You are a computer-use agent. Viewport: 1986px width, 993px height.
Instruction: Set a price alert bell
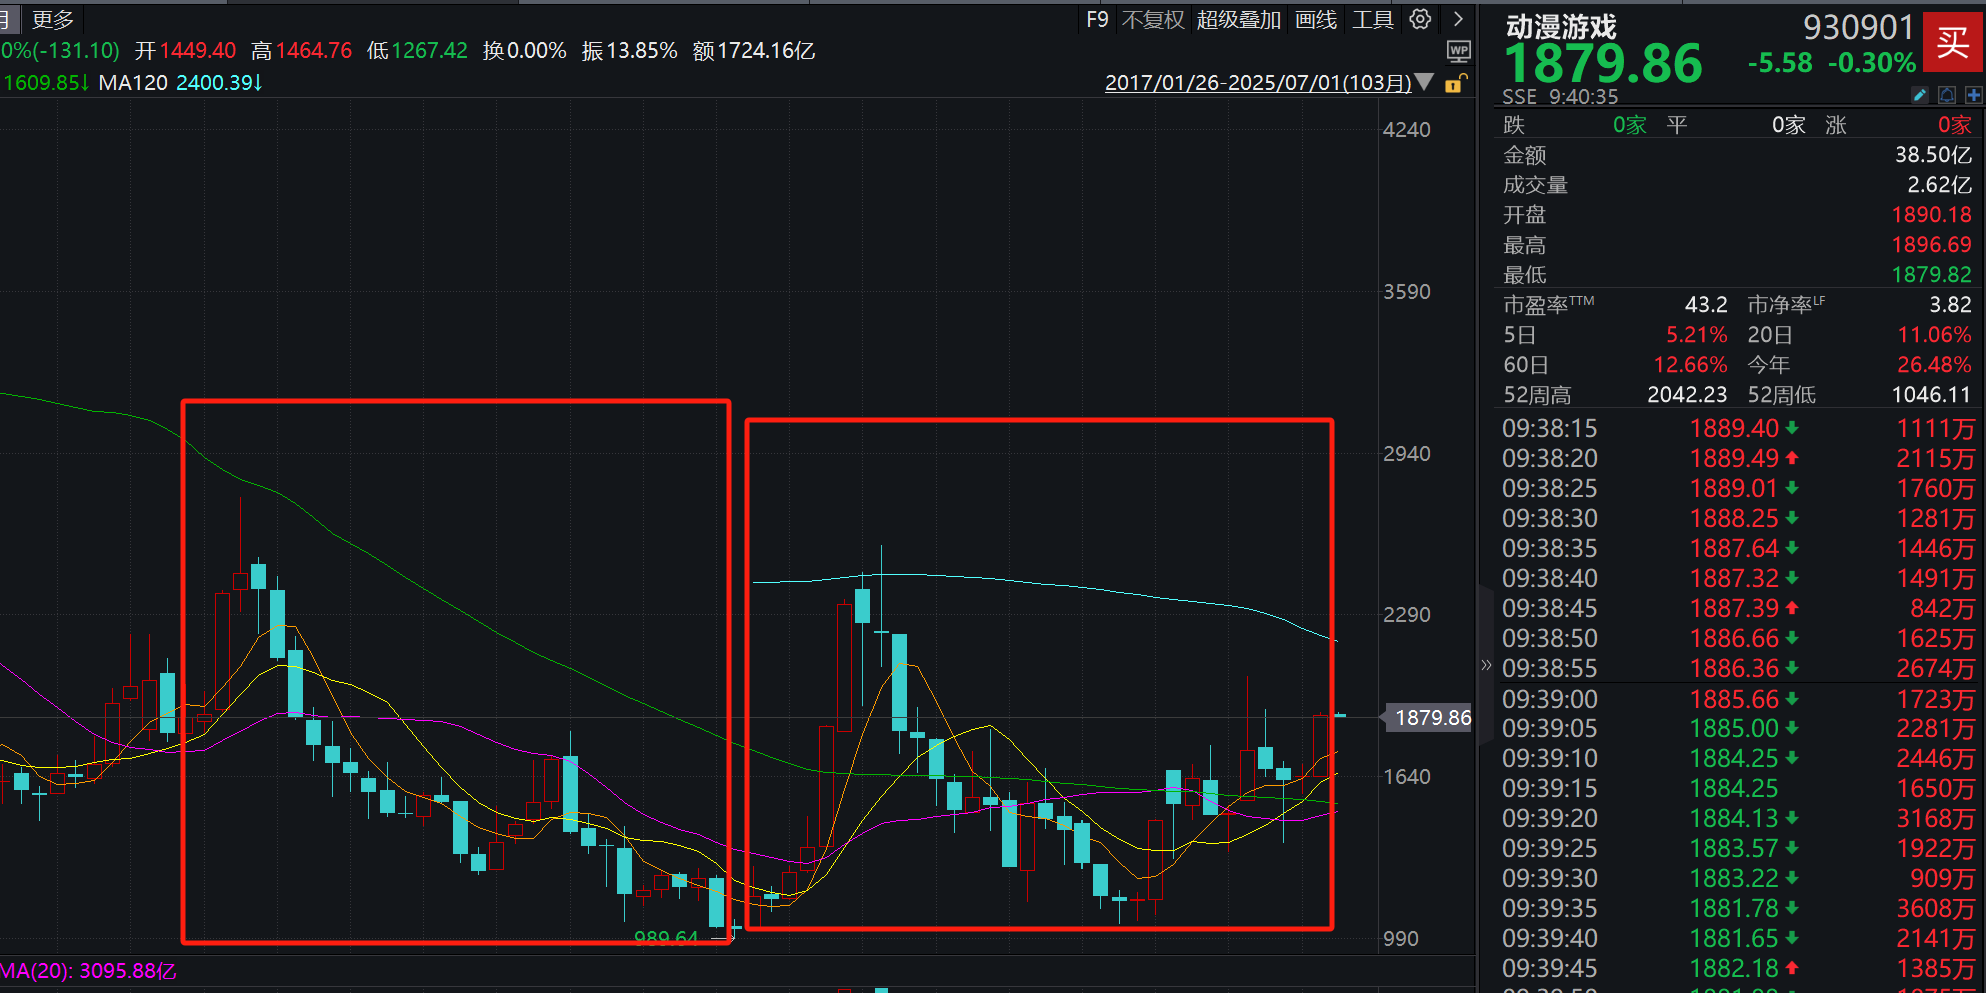coord(1947,95)
